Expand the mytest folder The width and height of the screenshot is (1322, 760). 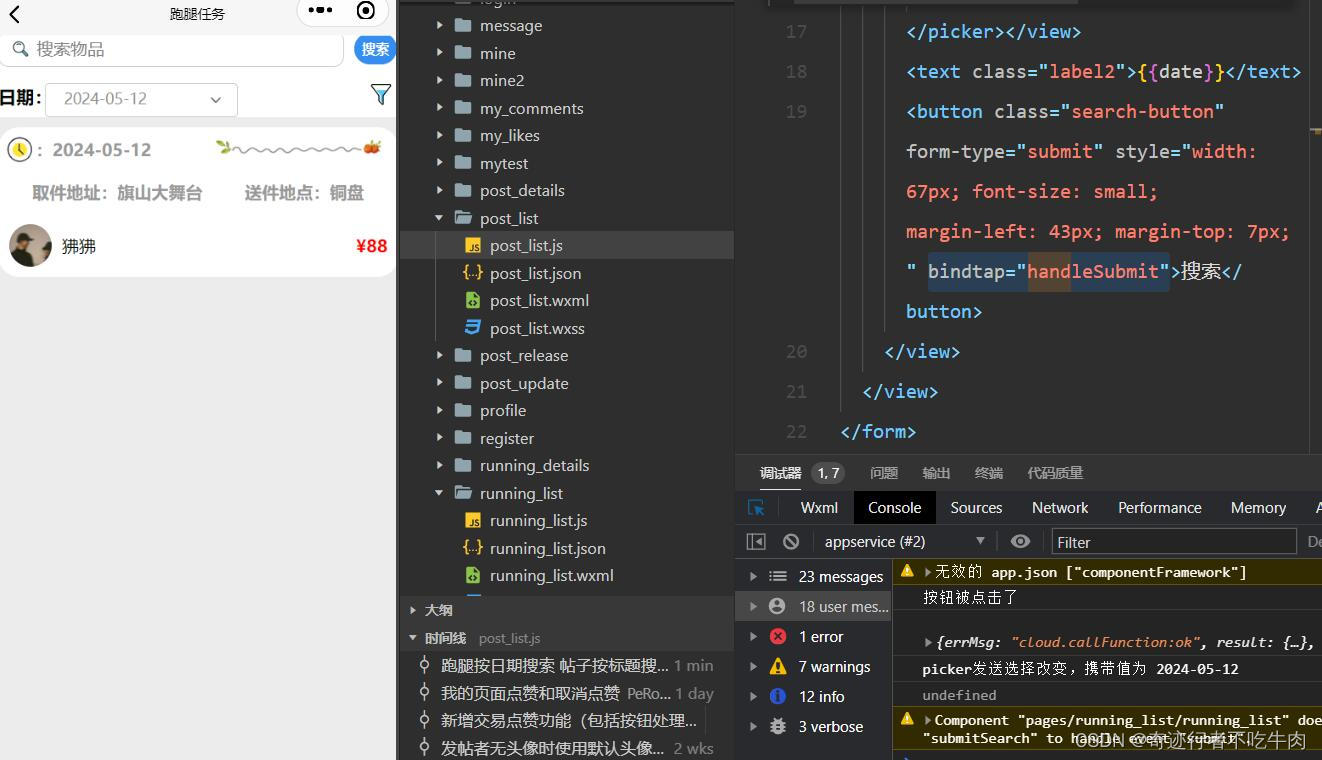(x=503, y=163)
